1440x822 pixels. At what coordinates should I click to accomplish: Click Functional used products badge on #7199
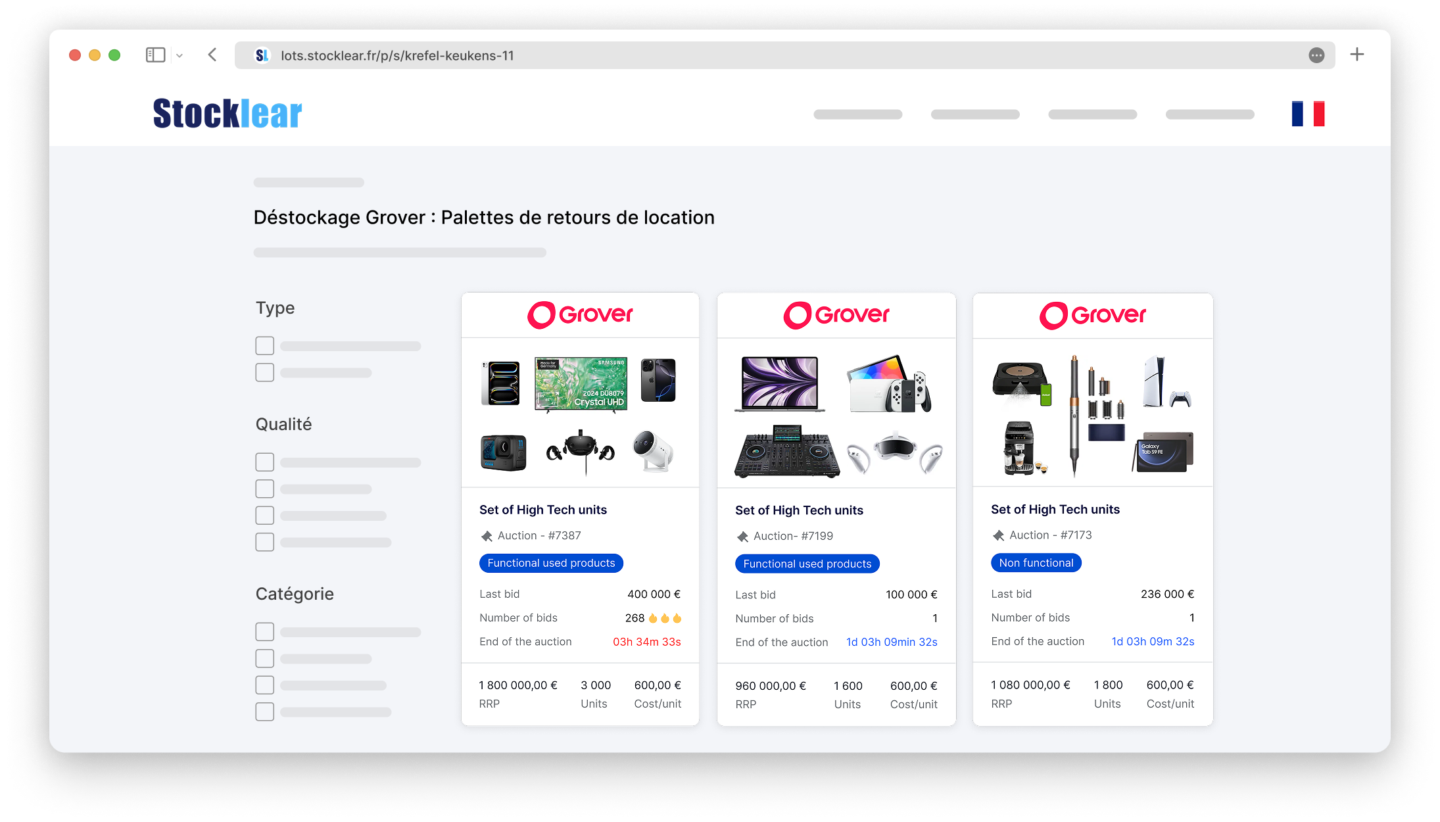tap(807, 564)
